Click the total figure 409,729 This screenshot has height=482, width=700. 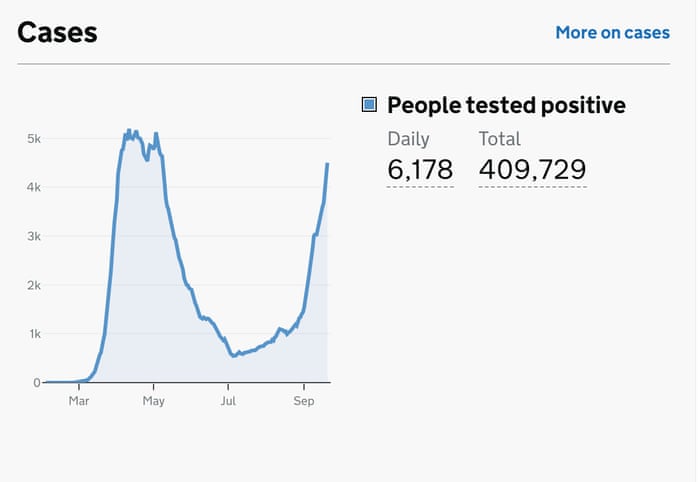pyautogui.click(x=532, y=170)
